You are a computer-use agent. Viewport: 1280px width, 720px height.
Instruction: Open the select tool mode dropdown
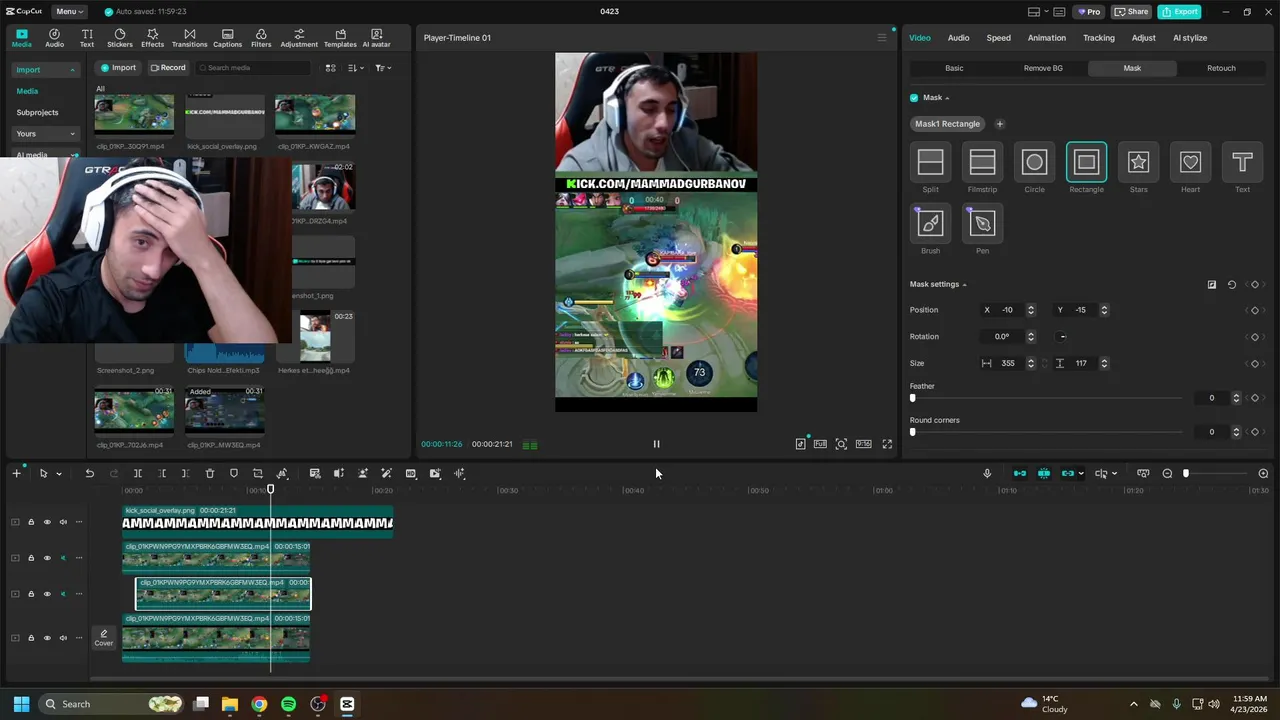(x=58, y=474)
